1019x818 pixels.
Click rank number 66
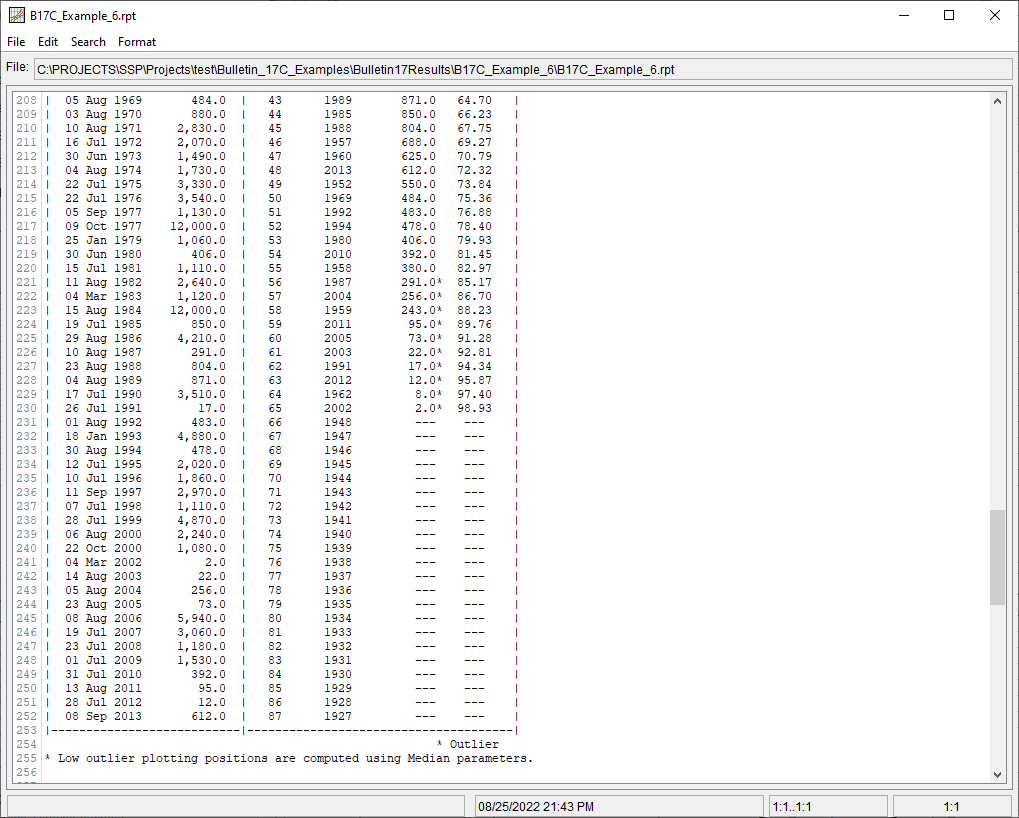tap(275, 422)
